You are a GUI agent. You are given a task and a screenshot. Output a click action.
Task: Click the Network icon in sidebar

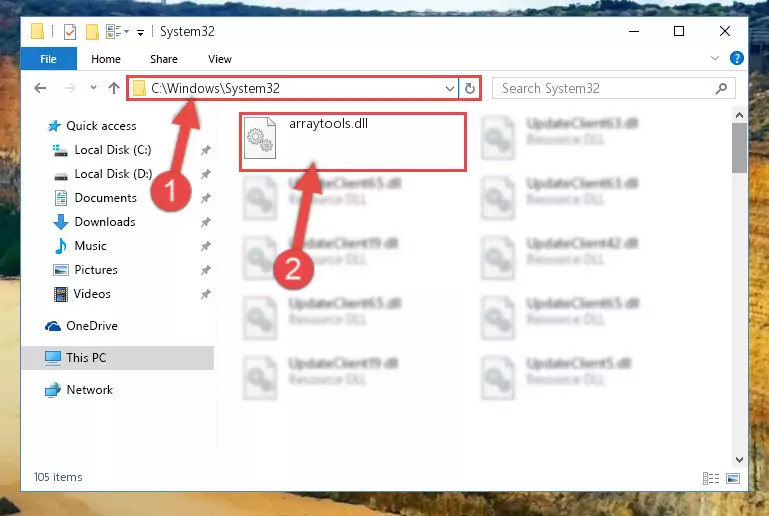click(x=53, y=390)
